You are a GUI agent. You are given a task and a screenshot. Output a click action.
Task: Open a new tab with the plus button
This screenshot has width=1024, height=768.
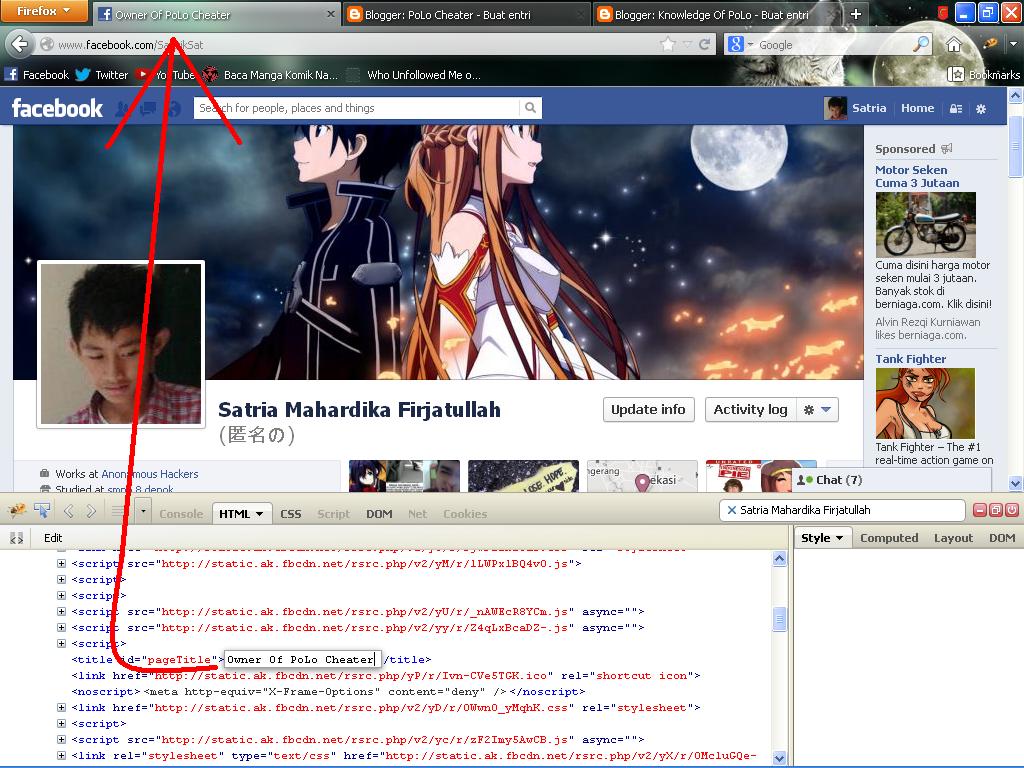856,14
